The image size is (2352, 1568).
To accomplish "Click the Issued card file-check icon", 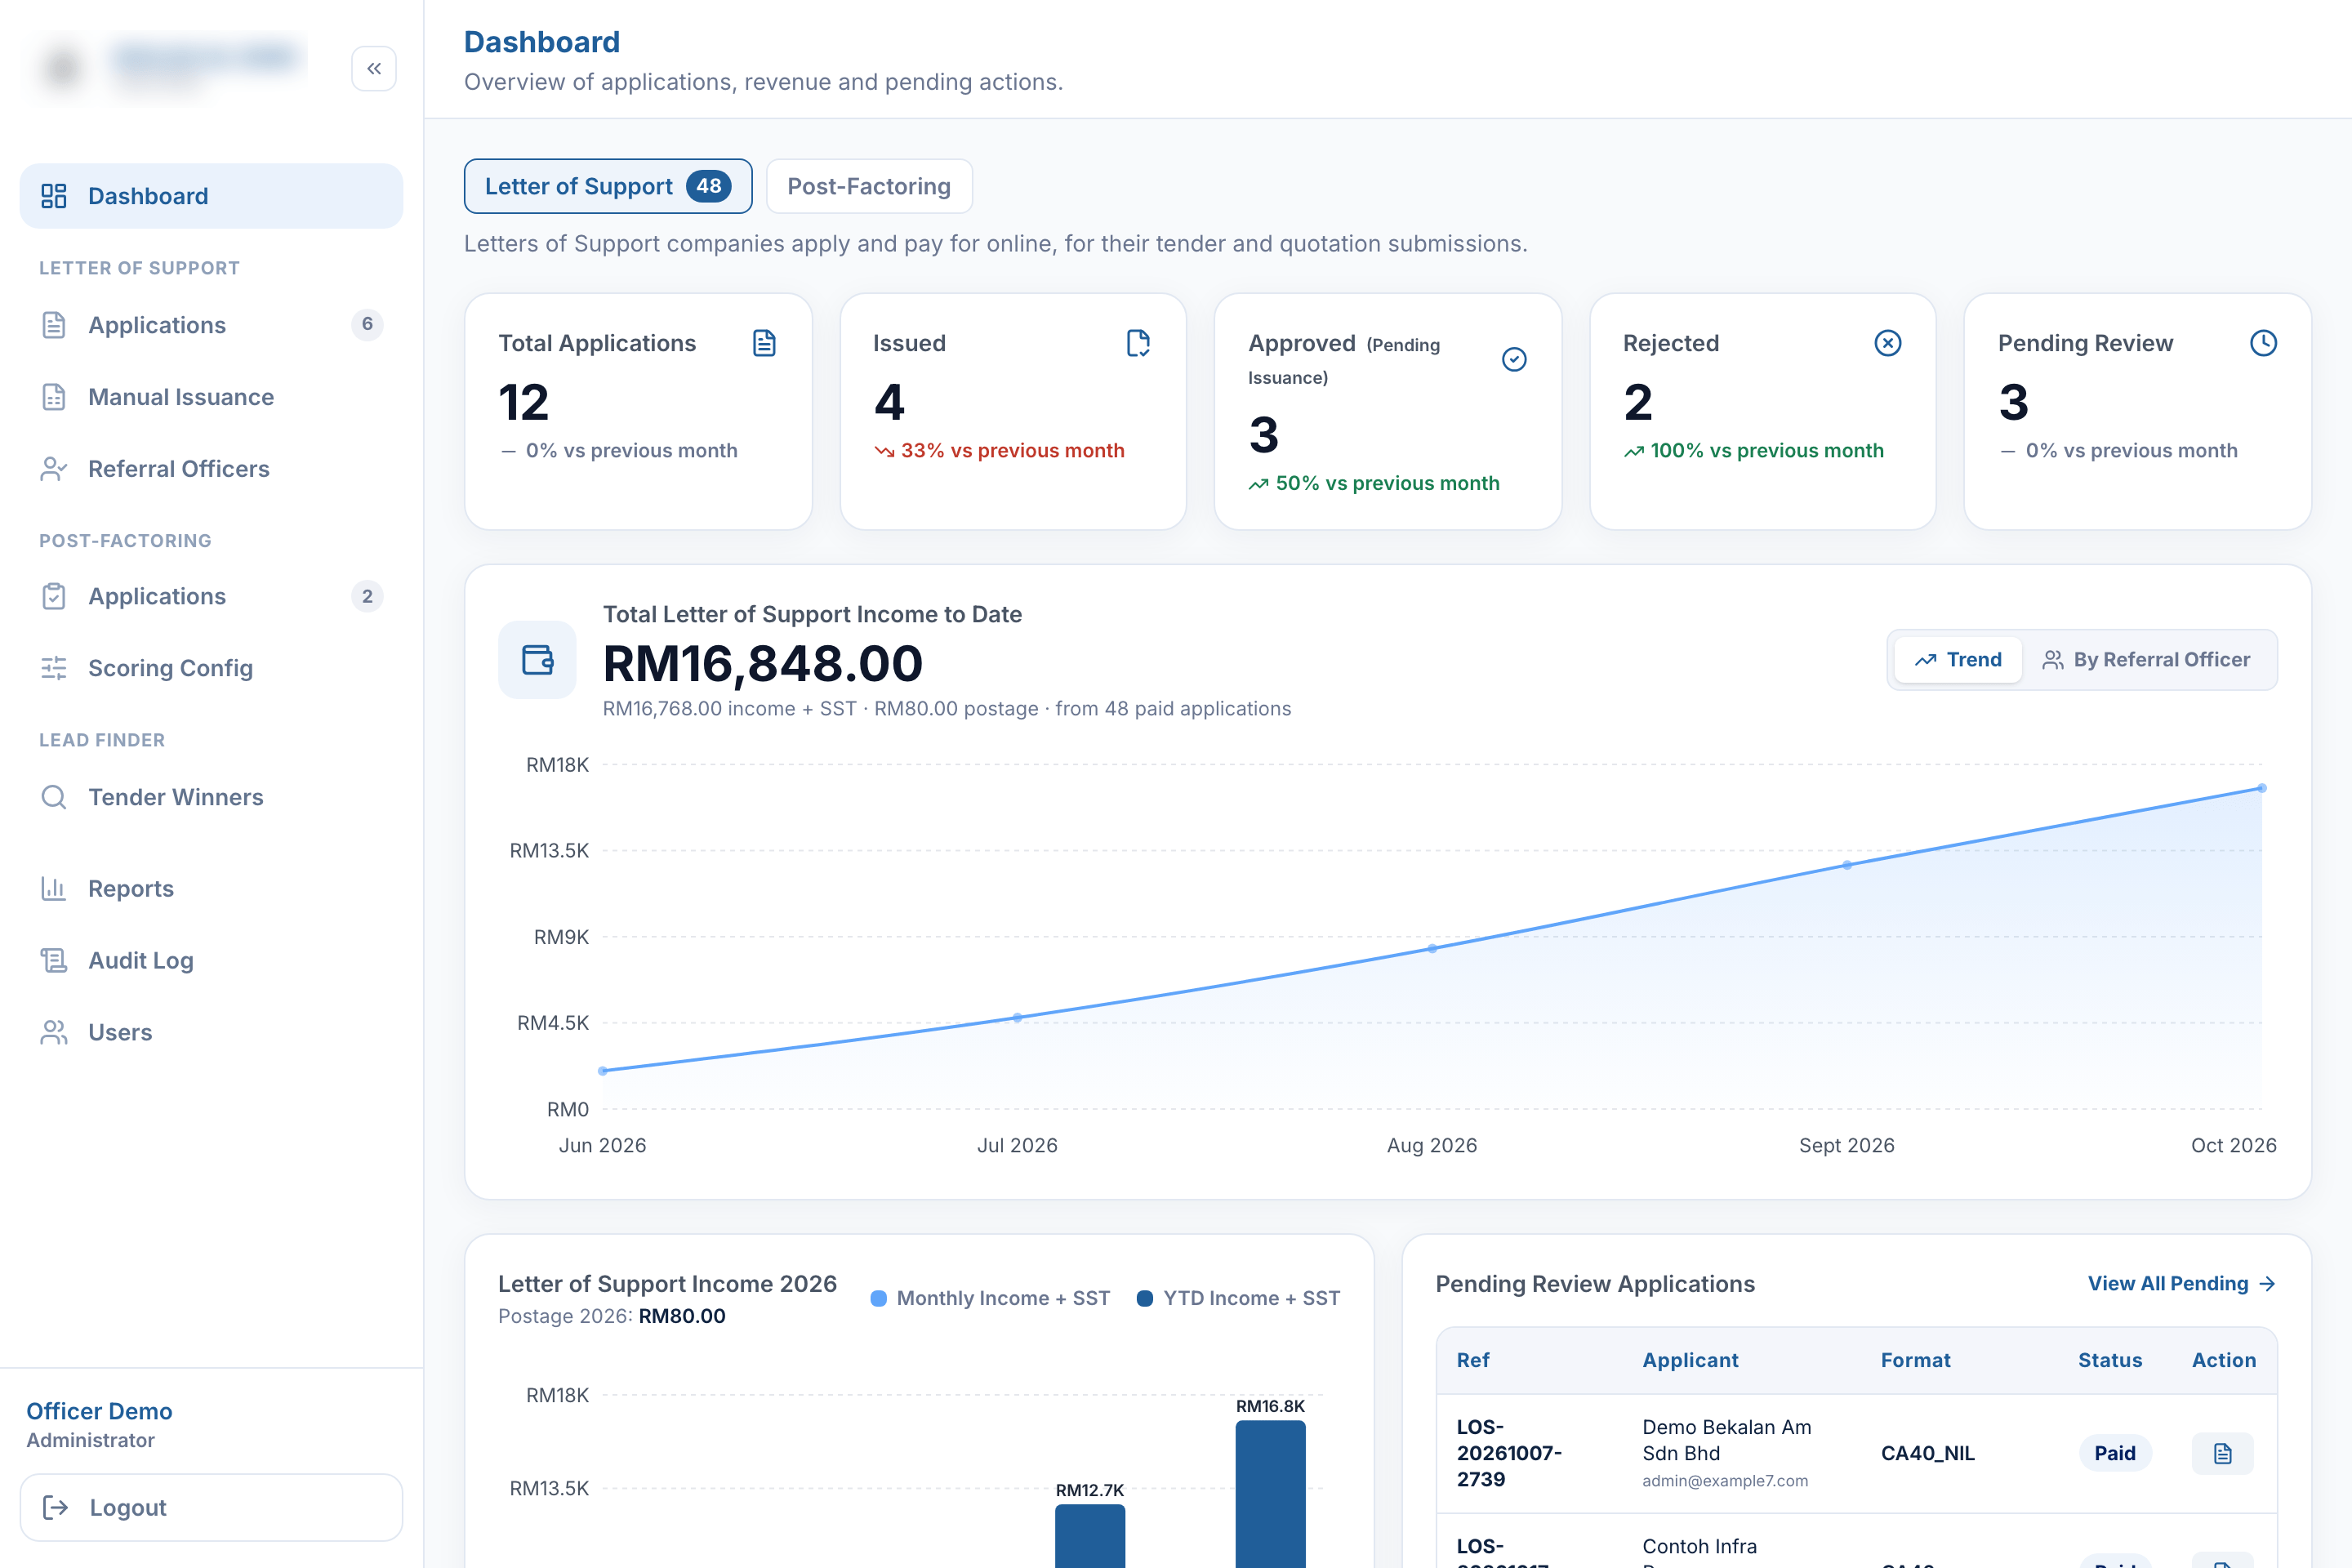I will click(x=1138, y=343).
